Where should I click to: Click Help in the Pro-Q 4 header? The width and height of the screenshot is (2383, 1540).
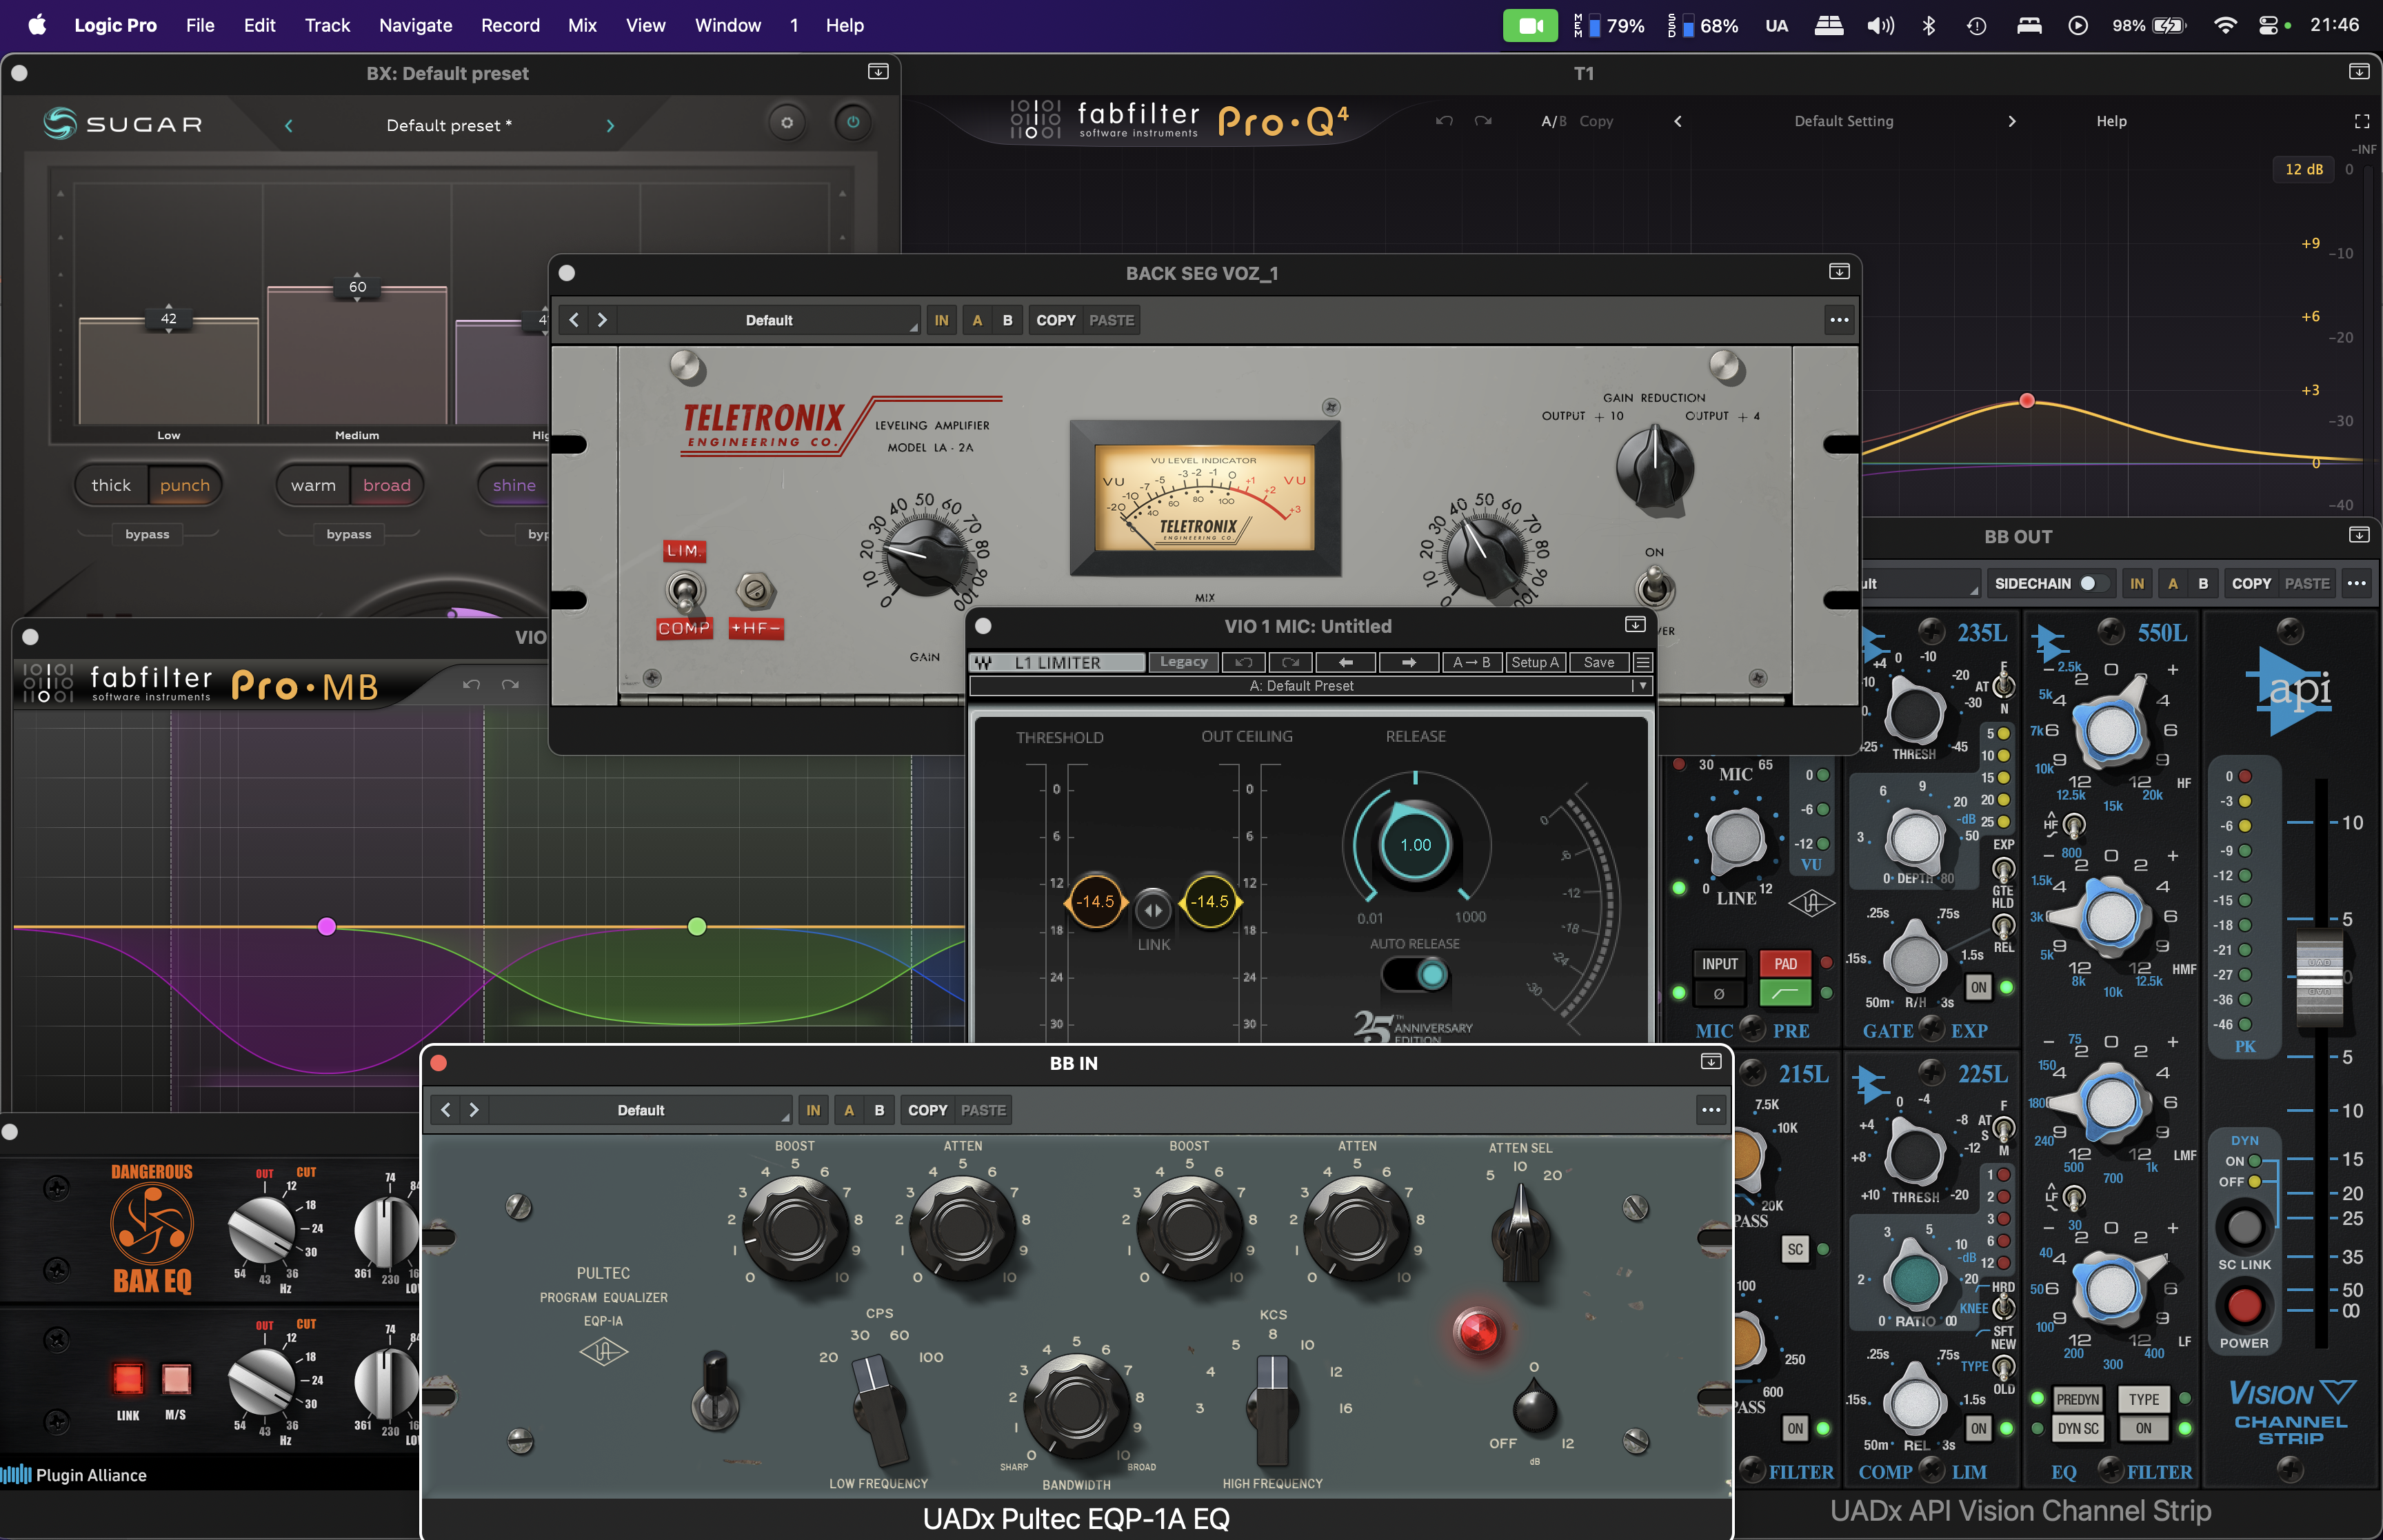tap(2111, 121)
